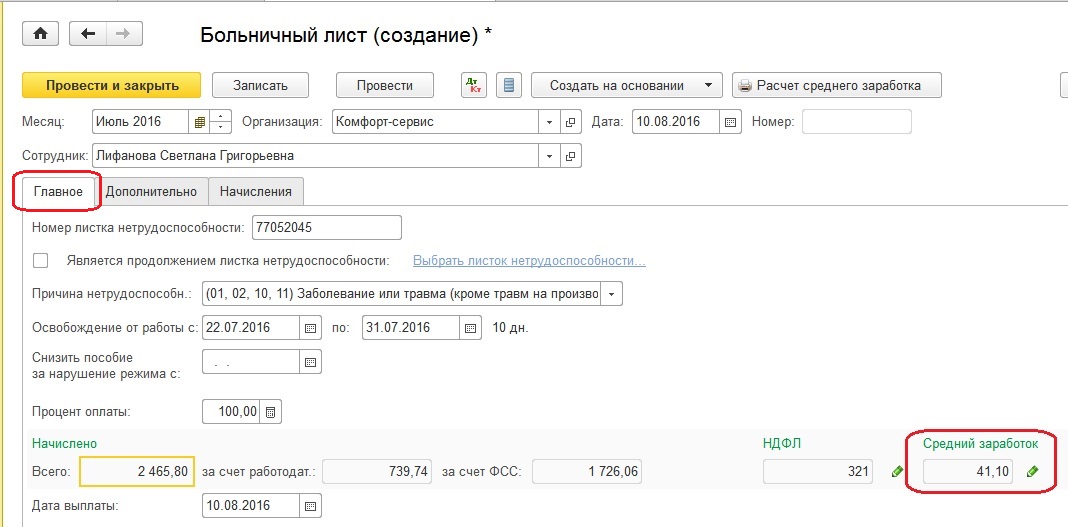Click the НДФЛ value 321
This screenshot has height=527, width=1068.
818,471
